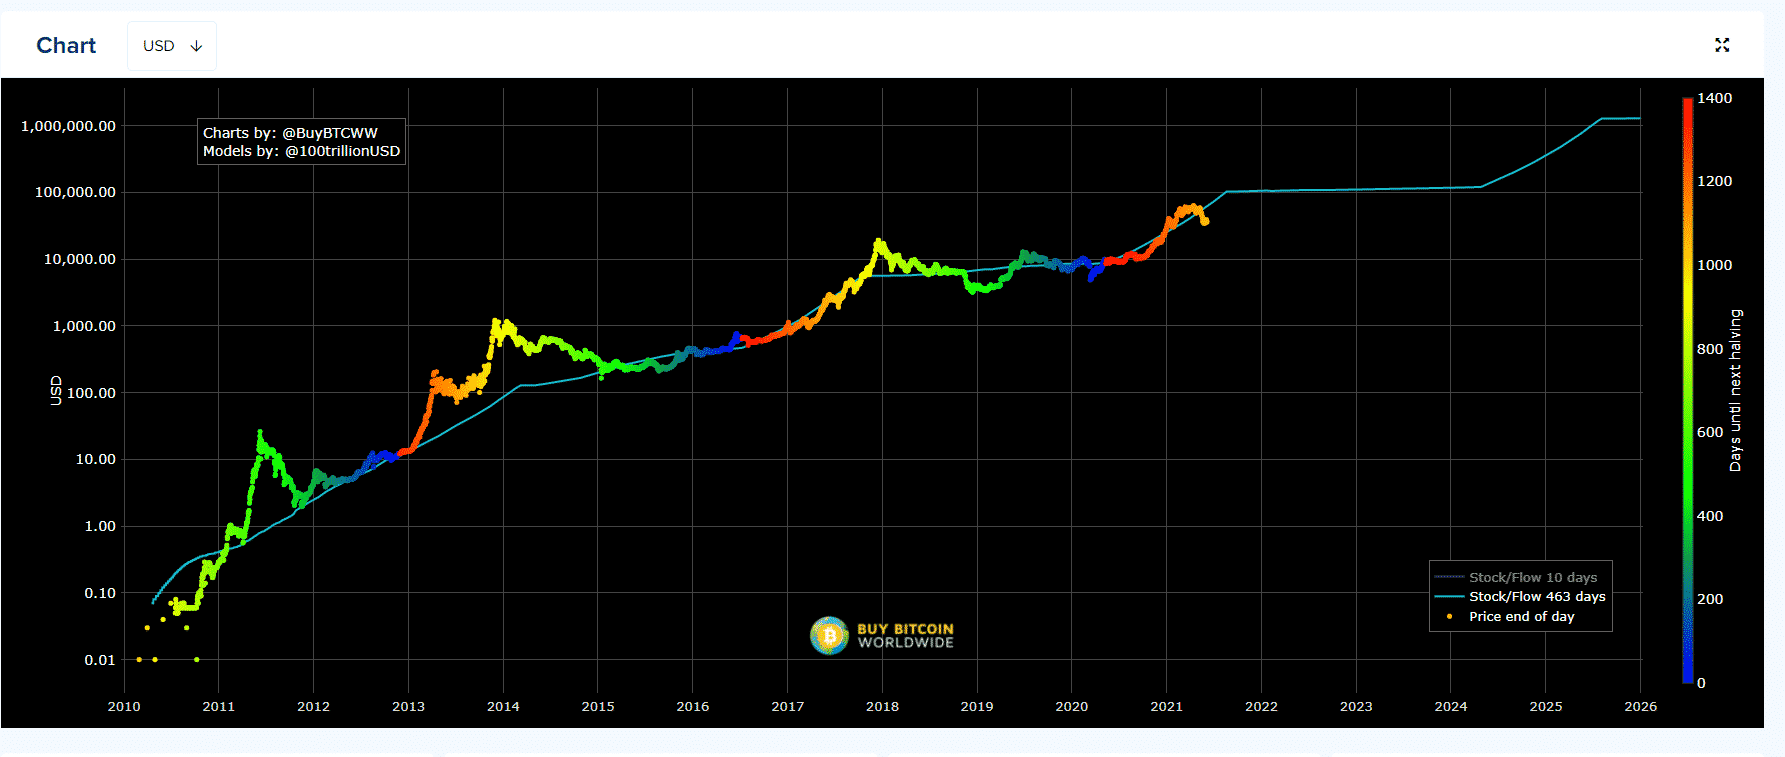Click the Bitcoin coin logo icon

click(x=829, y=635)
